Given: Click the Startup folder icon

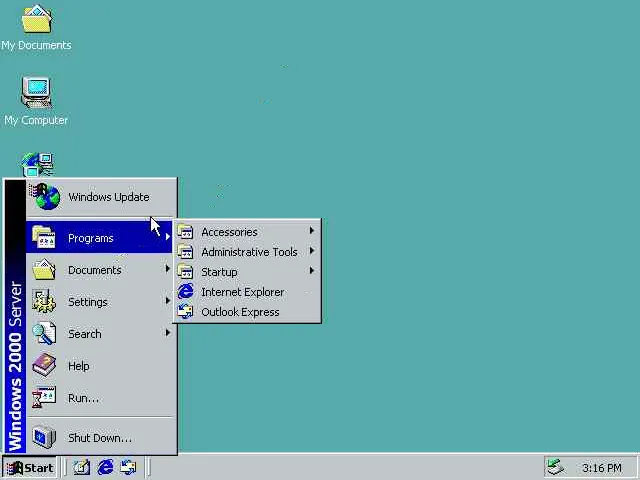Looking at the screenshot, I should [x=185, y=272].
